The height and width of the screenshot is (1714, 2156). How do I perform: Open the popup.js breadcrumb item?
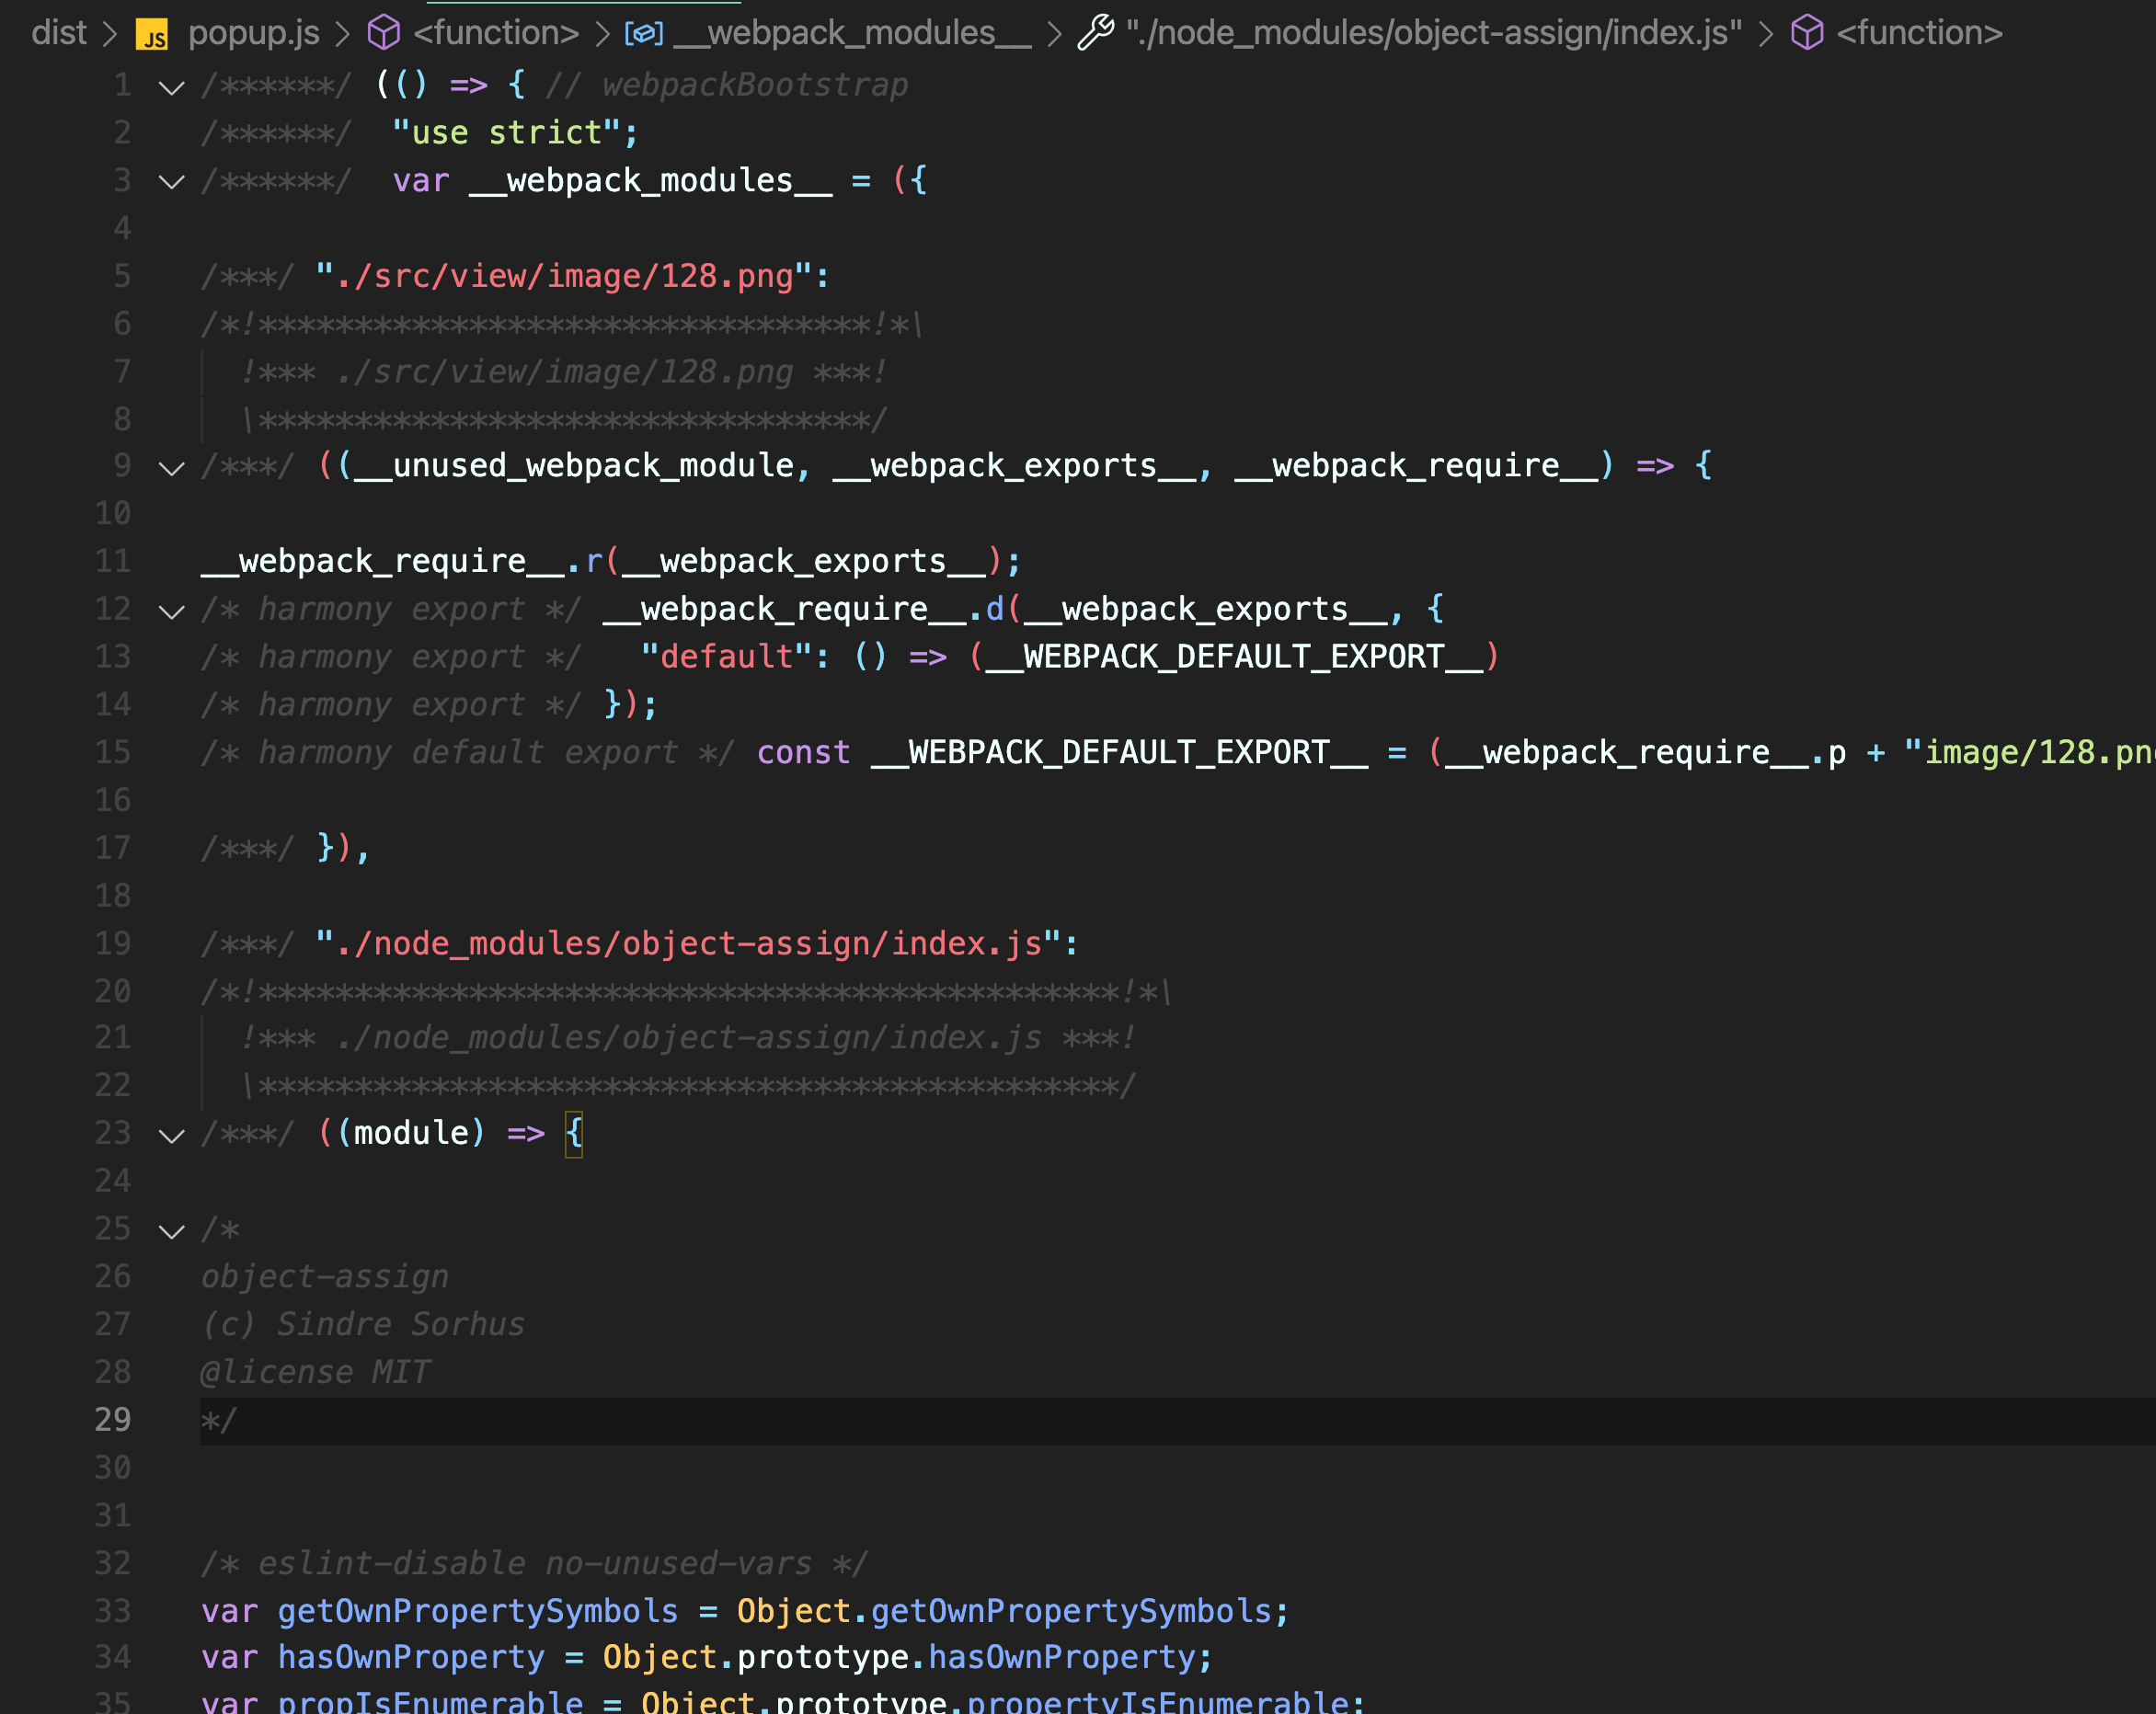click(x=254, y=33)
